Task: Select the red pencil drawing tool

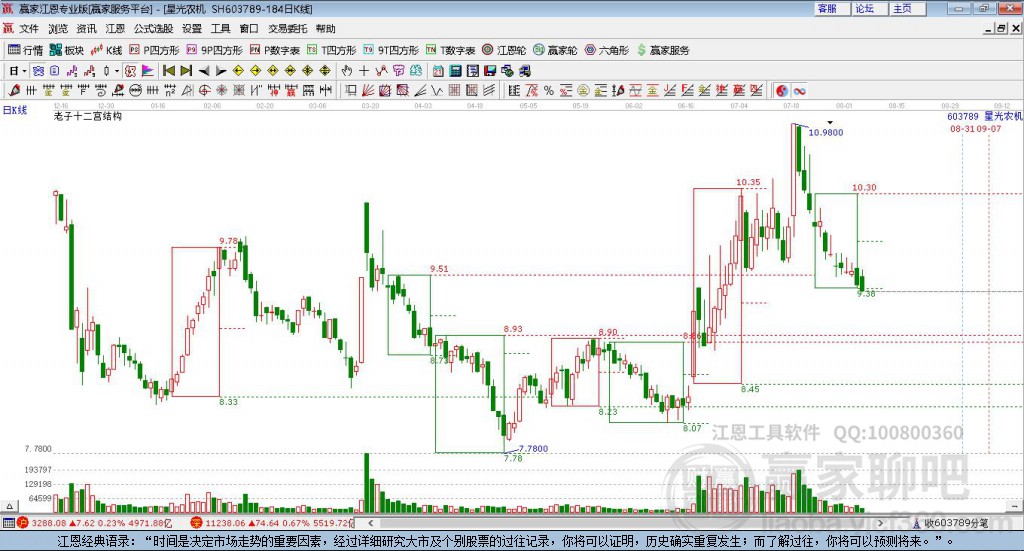Action: [x=14, y=90]
